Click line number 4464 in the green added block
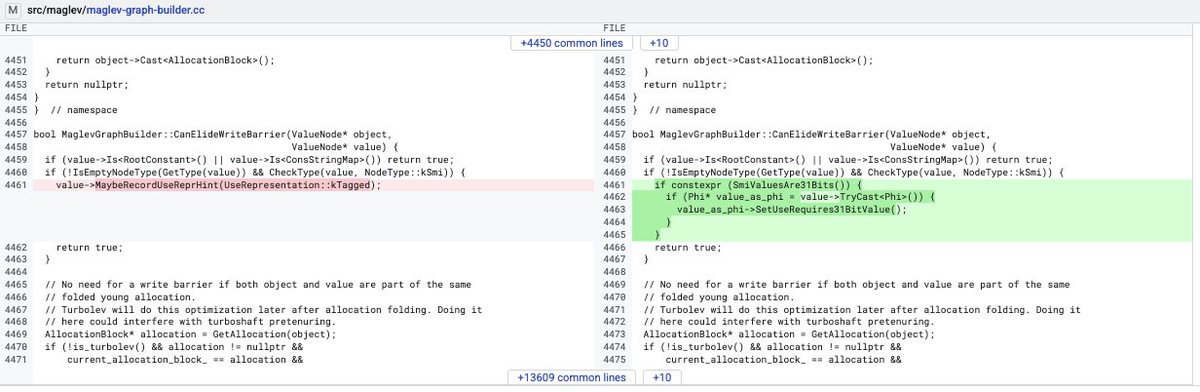 coord(615,221)
